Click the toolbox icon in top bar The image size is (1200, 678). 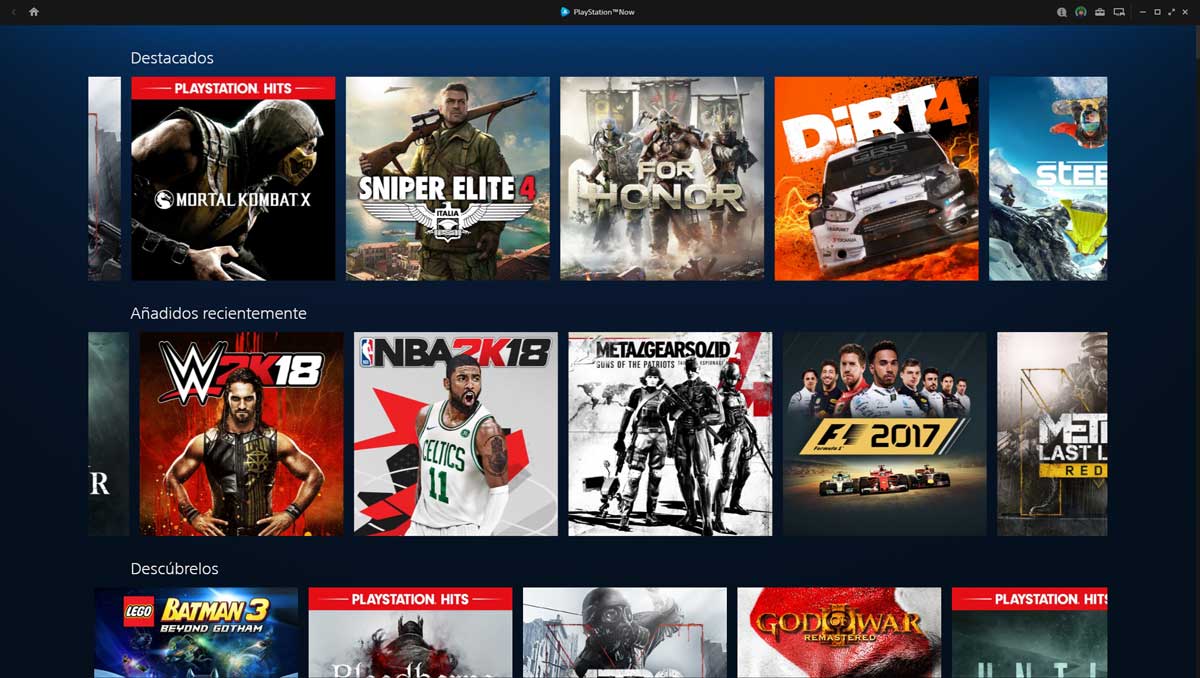1100,12
